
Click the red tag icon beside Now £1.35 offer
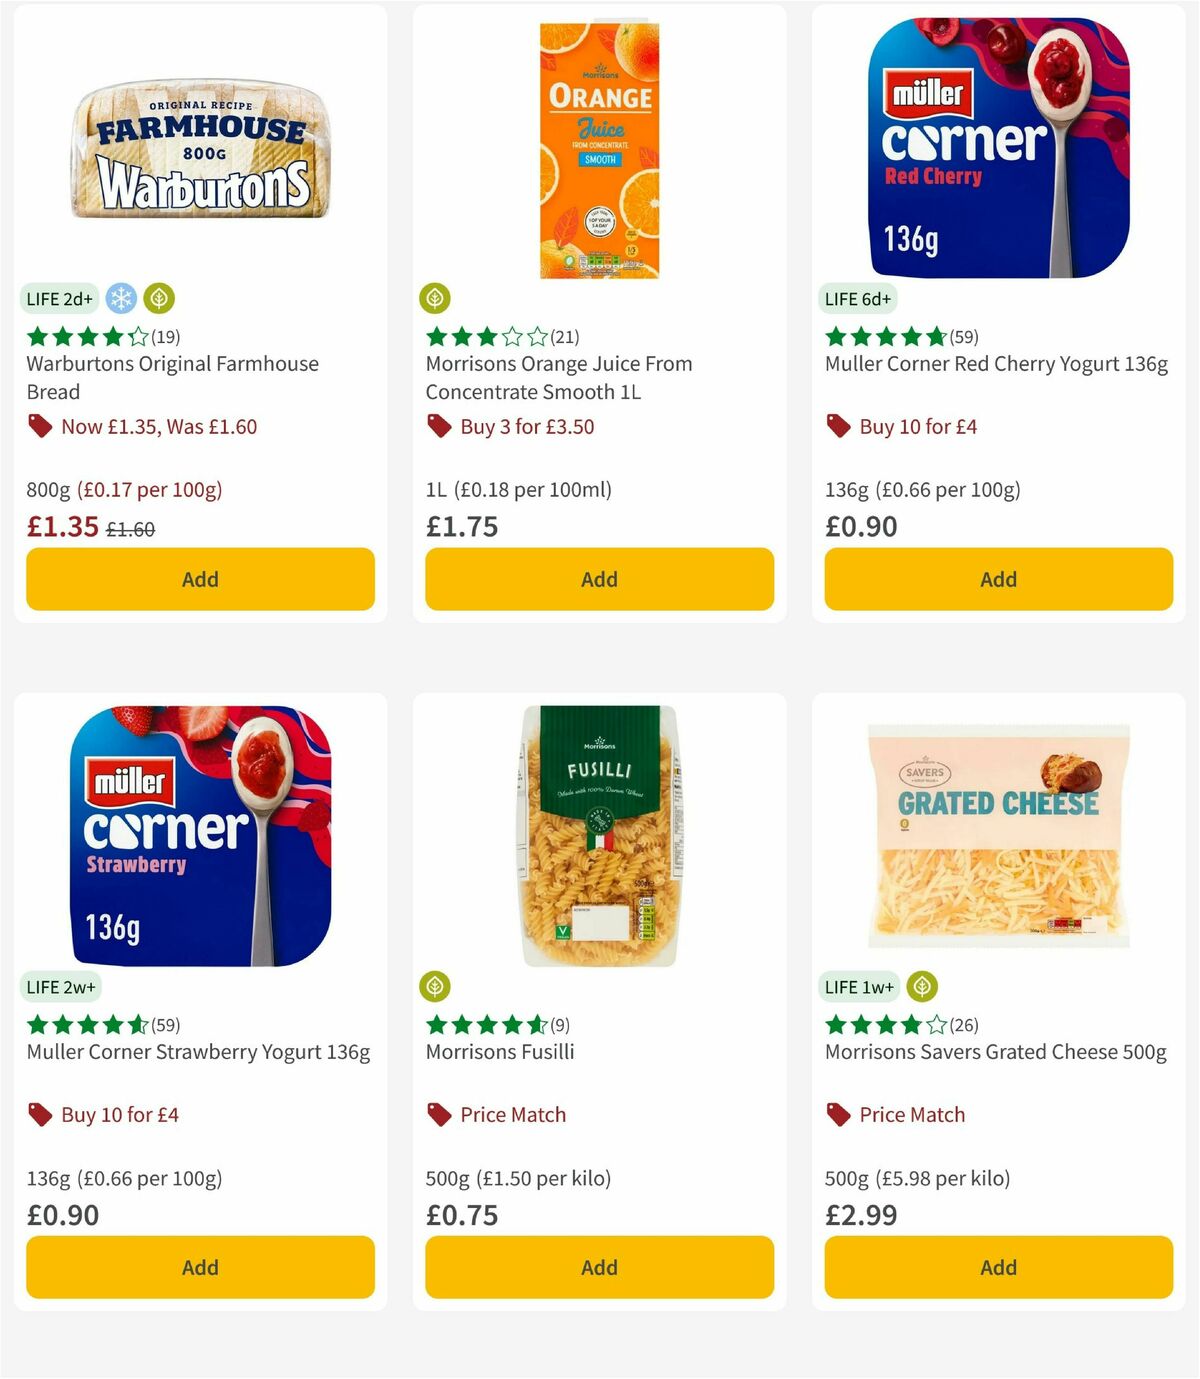[x=39, y=426]
